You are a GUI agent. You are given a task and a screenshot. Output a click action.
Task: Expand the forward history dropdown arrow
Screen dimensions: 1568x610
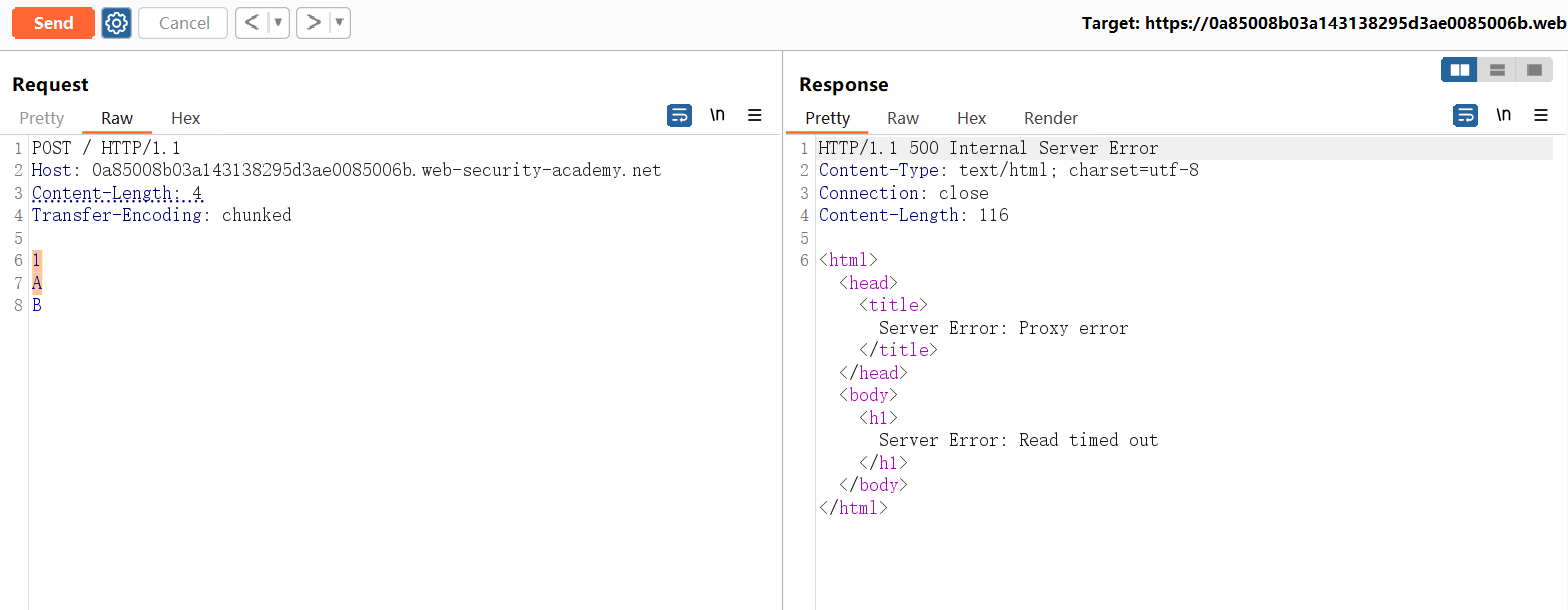click(x=340, y=23)
